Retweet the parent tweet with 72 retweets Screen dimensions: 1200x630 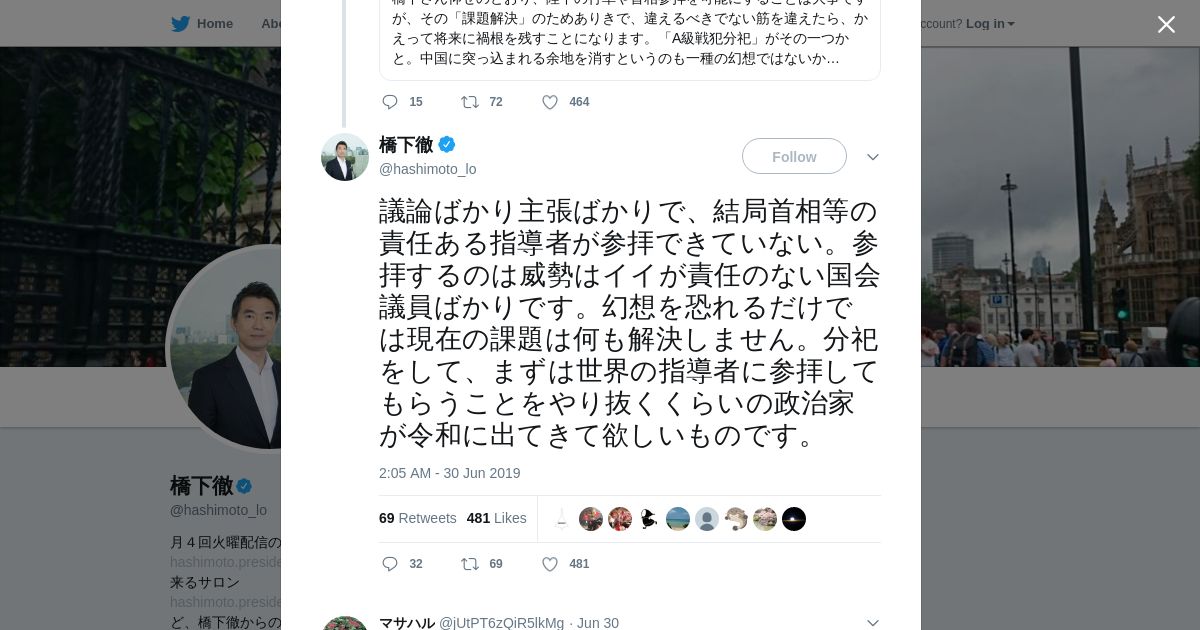[470, 102]
